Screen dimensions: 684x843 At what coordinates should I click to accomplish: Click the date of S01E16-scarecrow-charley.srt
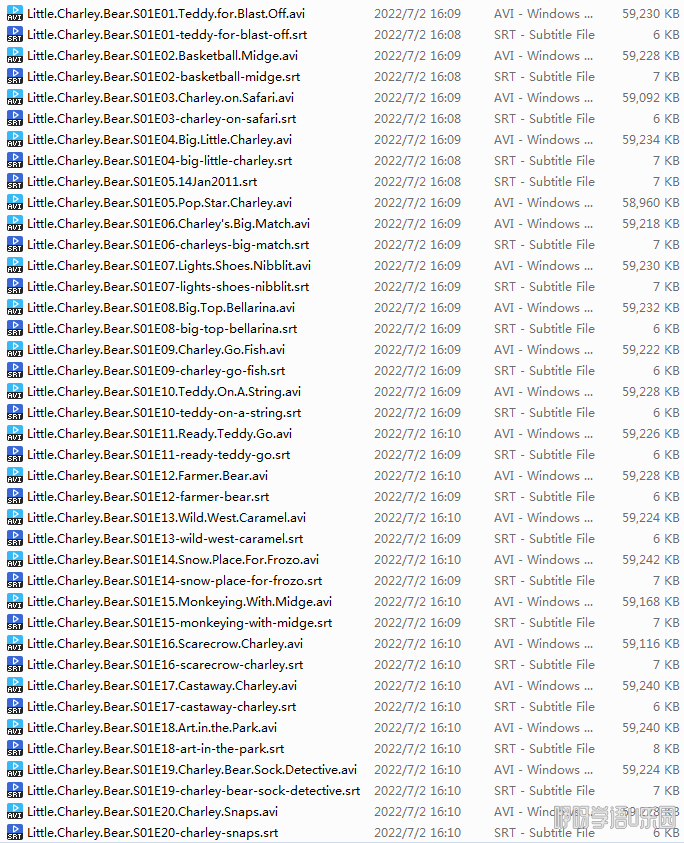pyautogui.click(x=417, y=665)
